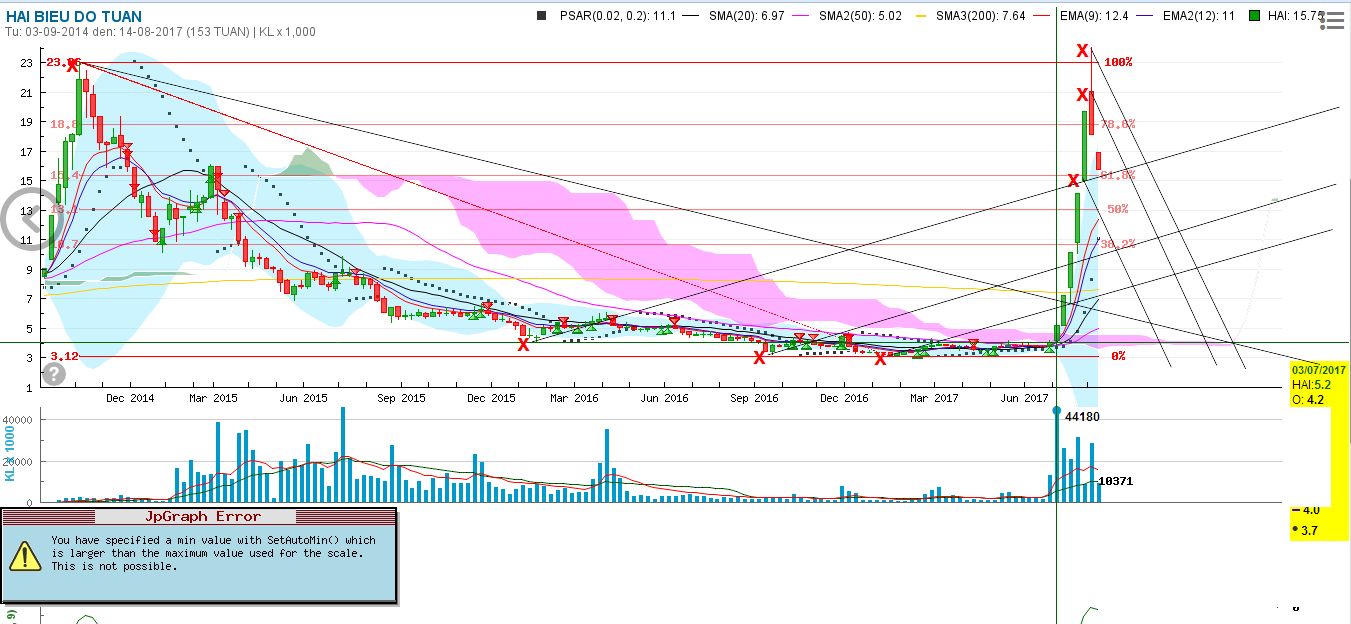Click the date range subtitle with 153 TUAN

click(161, 32)
